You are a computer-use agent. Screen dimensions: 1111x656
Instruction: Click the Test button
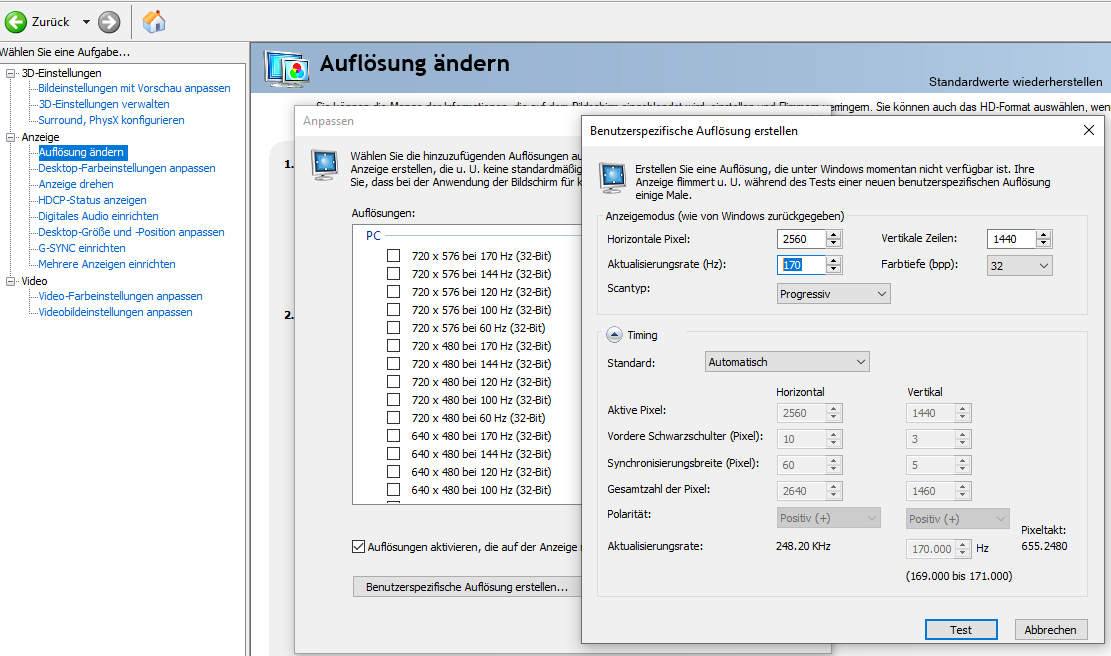tap(961, 630)
